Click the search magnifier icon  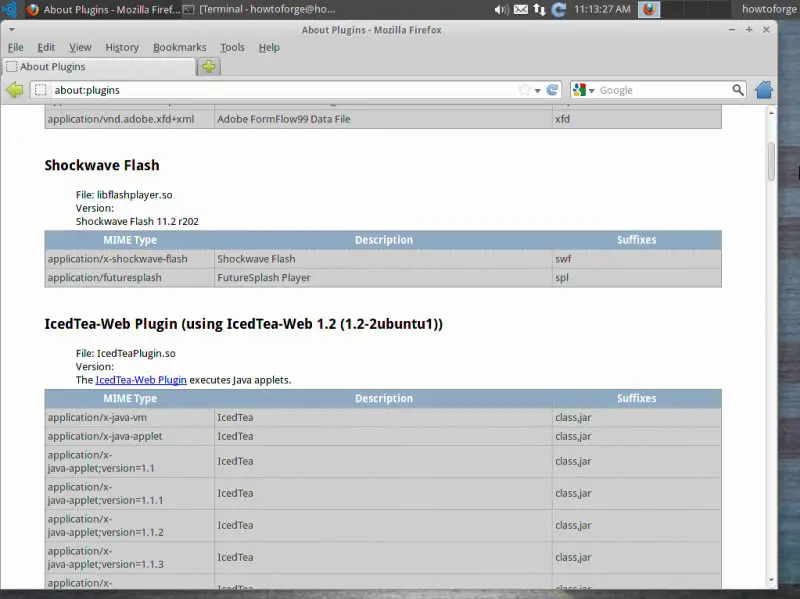(738, 90)
